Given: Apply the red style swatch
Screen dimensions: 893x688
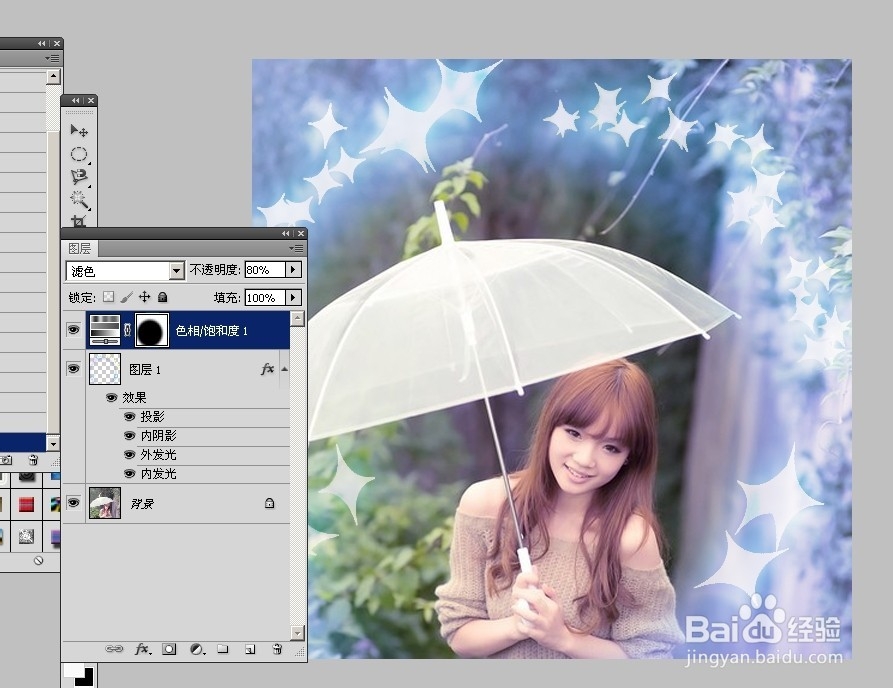Looking at the screenshot, I should pos(27,504).
